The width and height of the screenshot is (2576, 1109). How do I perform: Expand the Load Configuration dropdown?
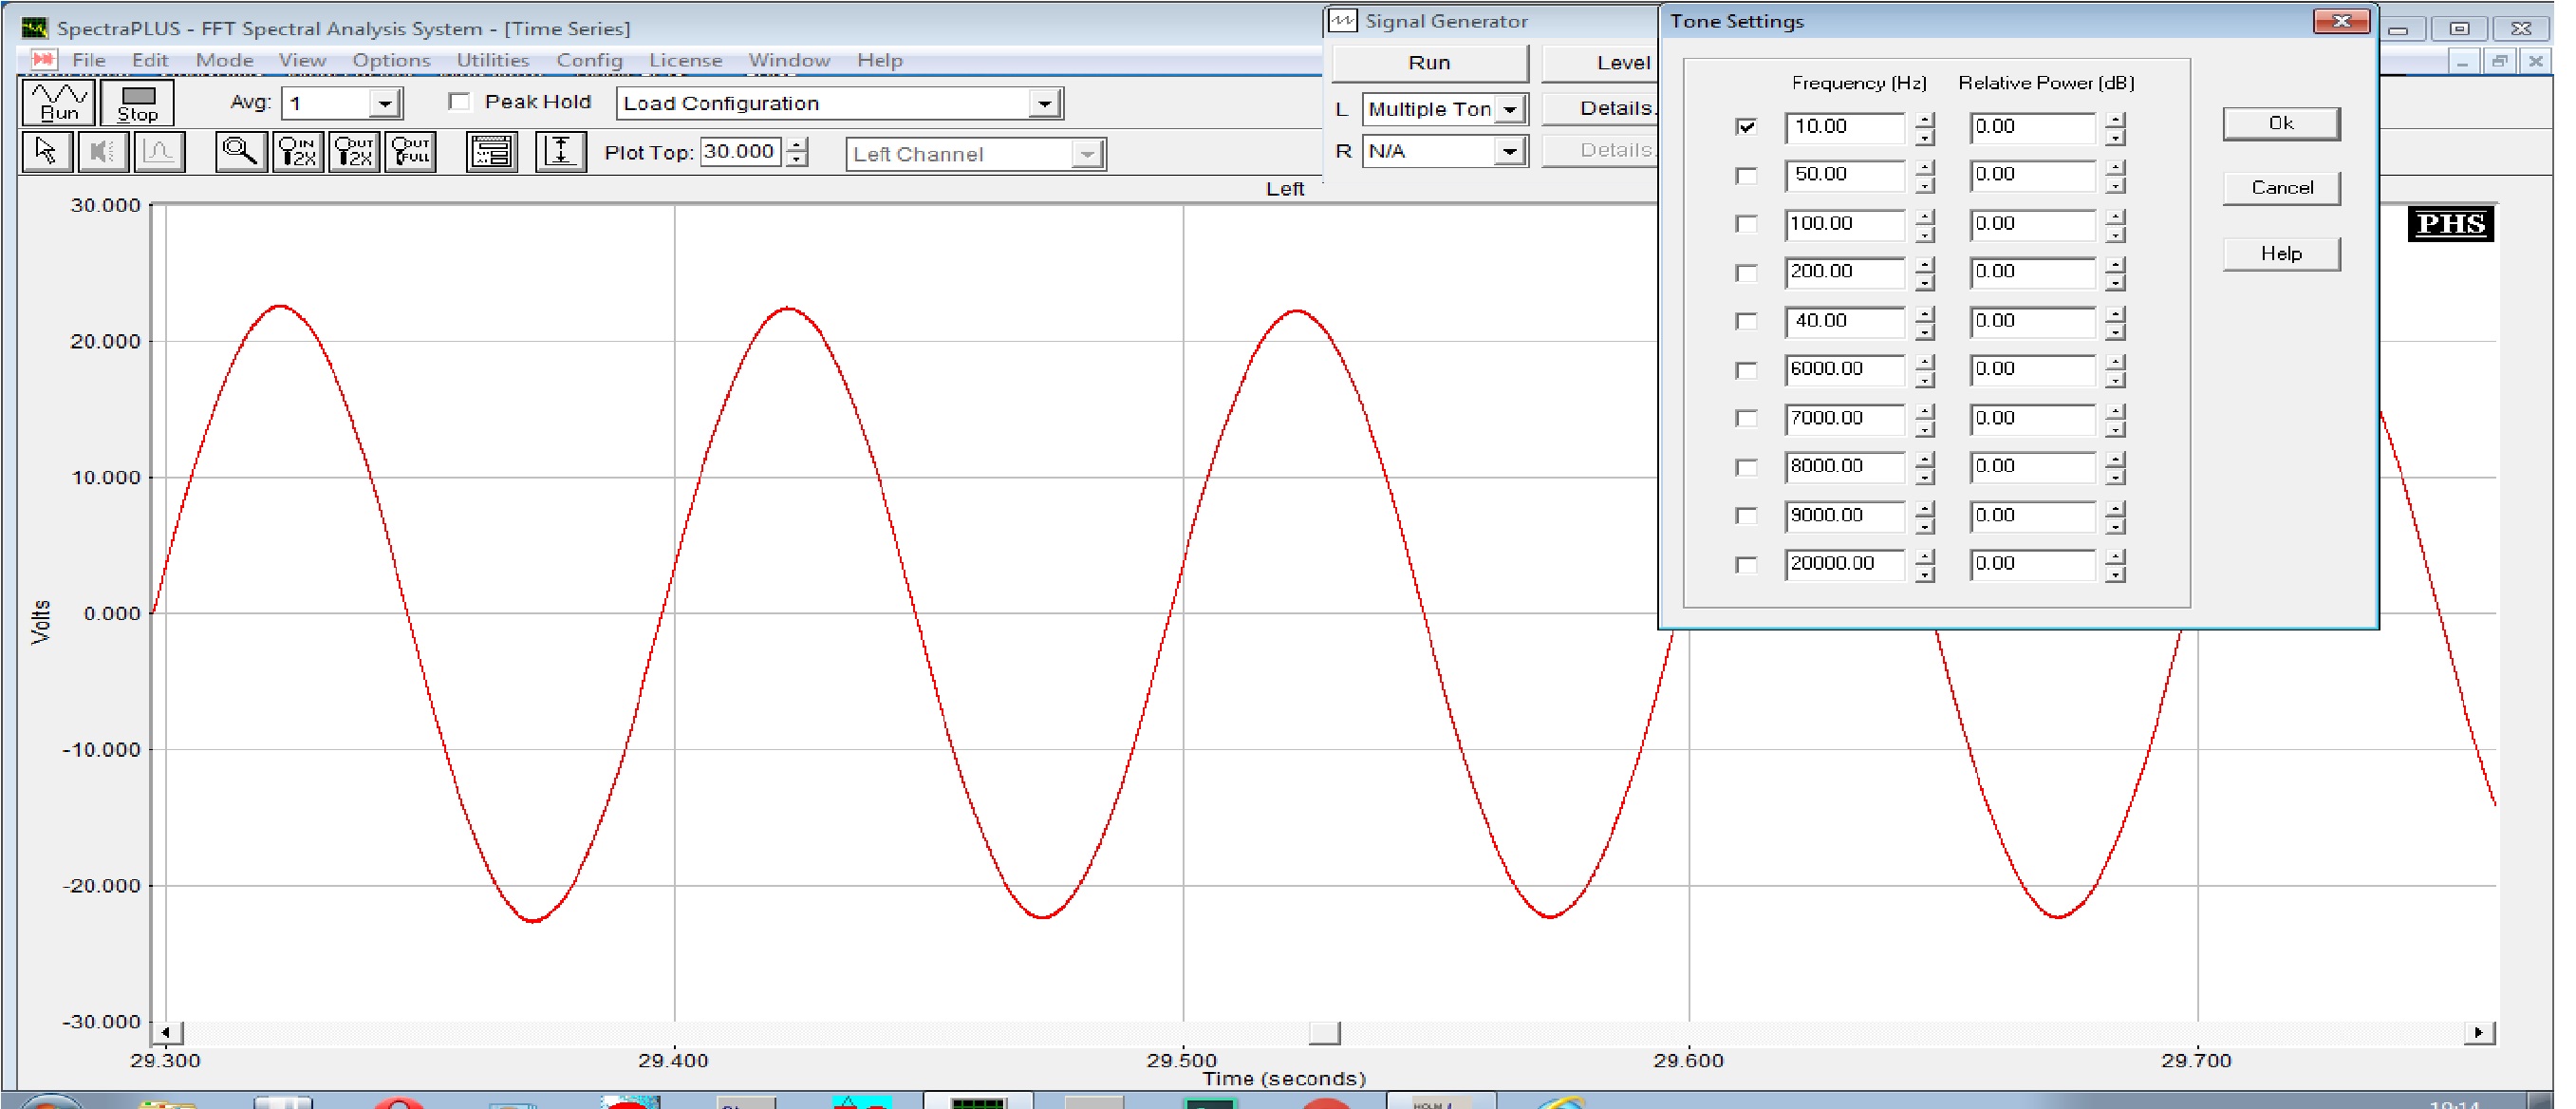click(x=1044, y=103)
